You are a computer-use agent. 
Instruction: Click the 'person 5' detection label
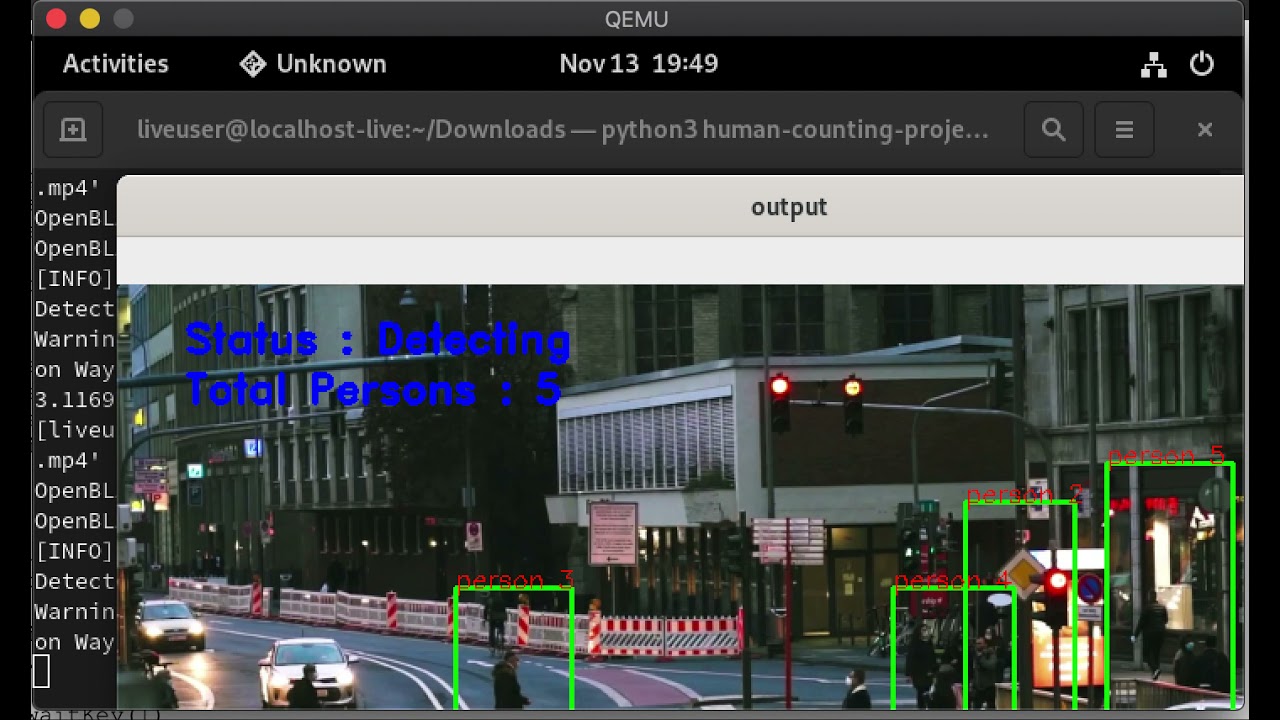(1166, 456)
